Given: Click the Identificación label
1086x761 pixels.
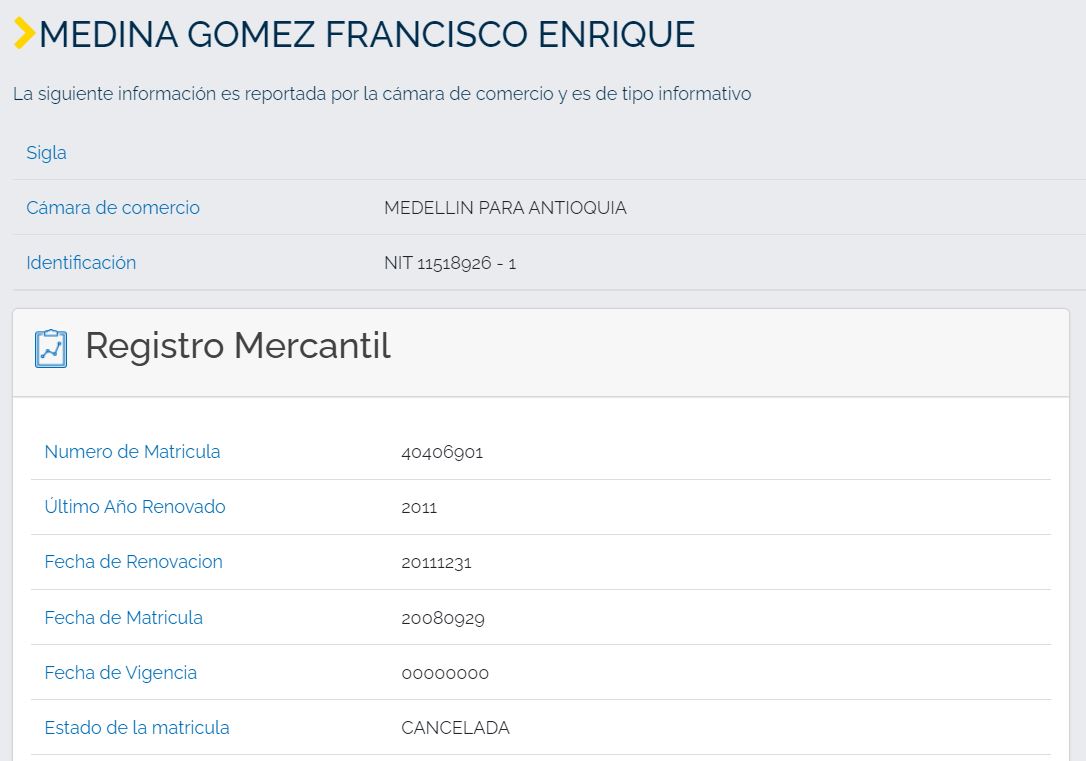Looking at the screenshot, I should coord(81,263).
